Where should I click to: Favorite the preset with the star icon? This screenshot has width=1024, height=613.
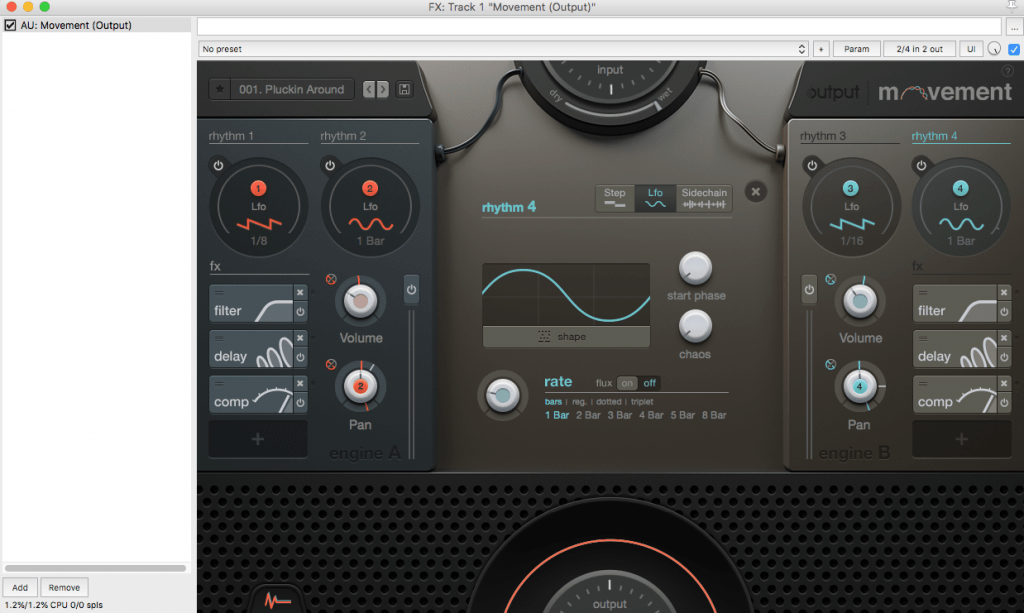[x=220, y=89]
